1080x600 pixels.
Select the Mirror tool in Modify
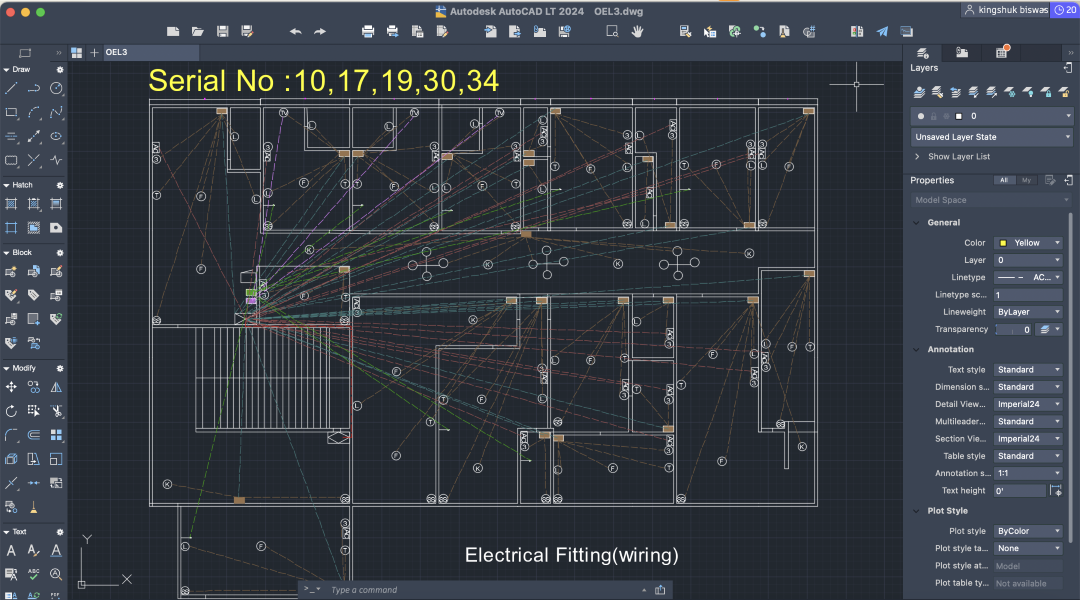tap(56, 386)
